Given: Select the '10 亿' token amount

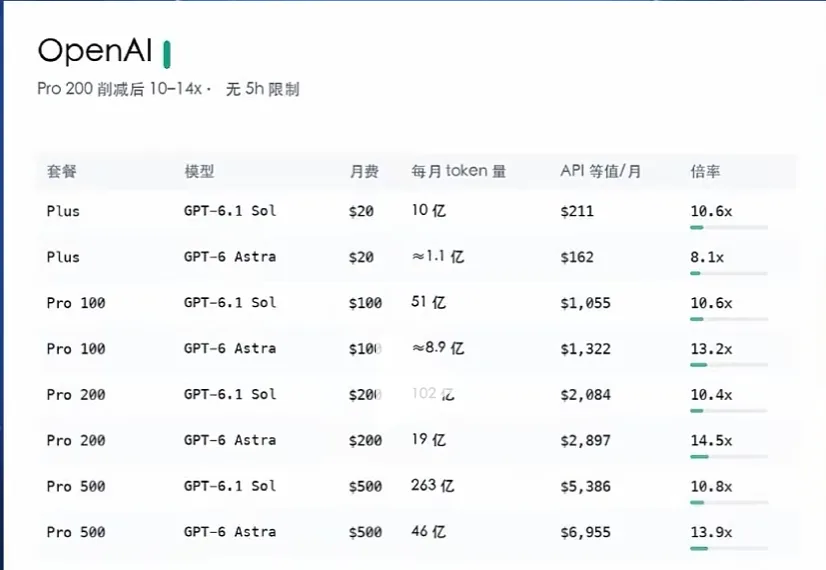Looking at the screenshot, I should coord(429,210).
